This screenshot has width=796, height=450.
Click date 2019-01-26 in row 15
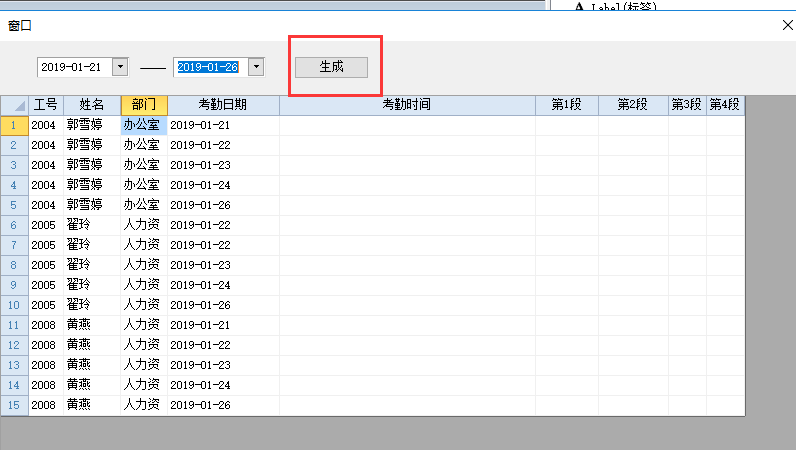223,405
